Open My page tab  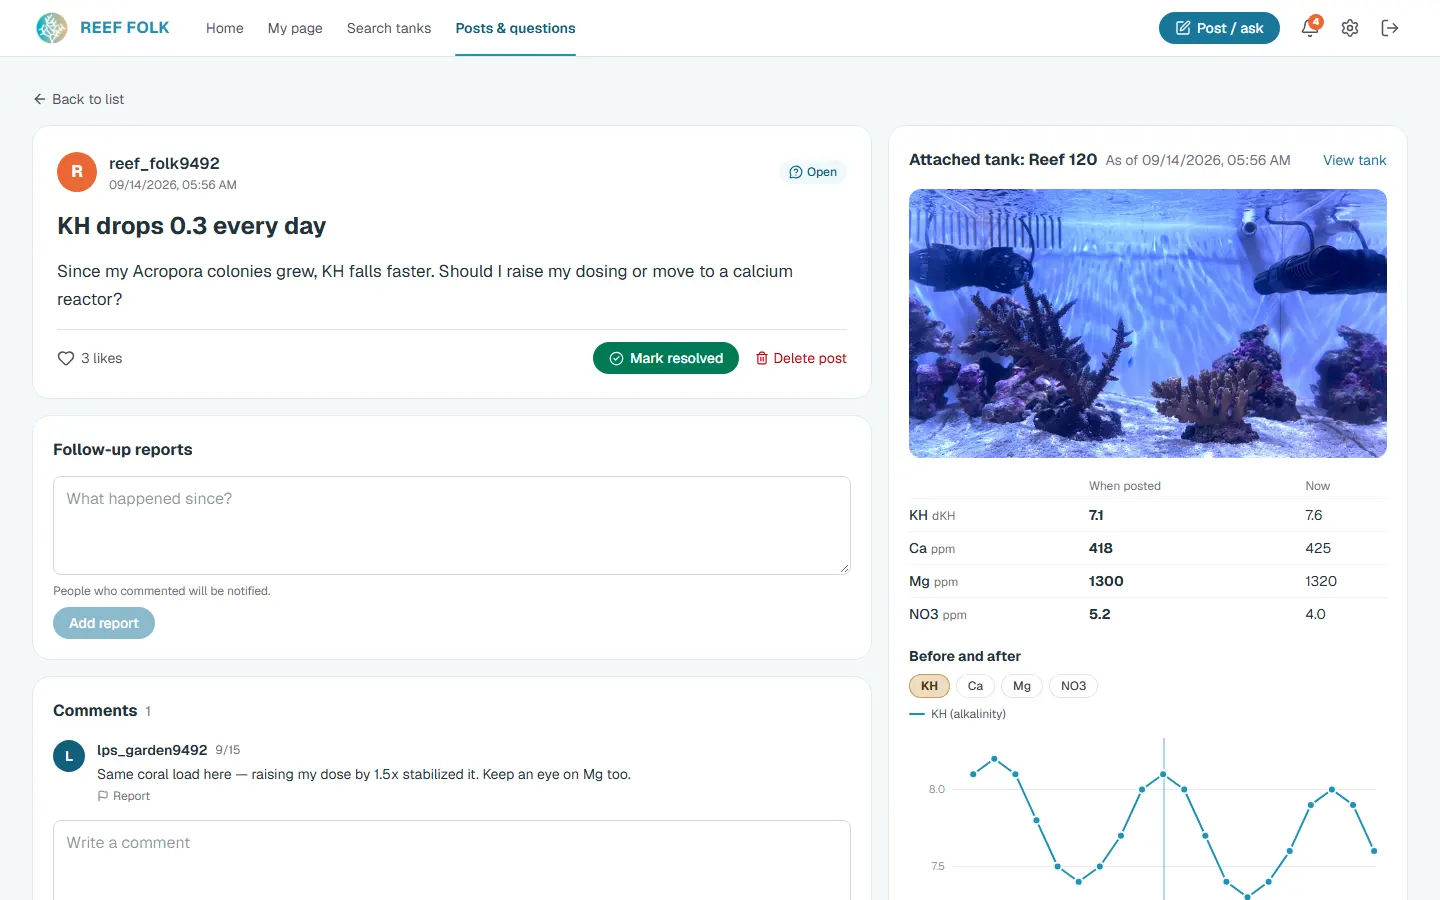[295, 28]
